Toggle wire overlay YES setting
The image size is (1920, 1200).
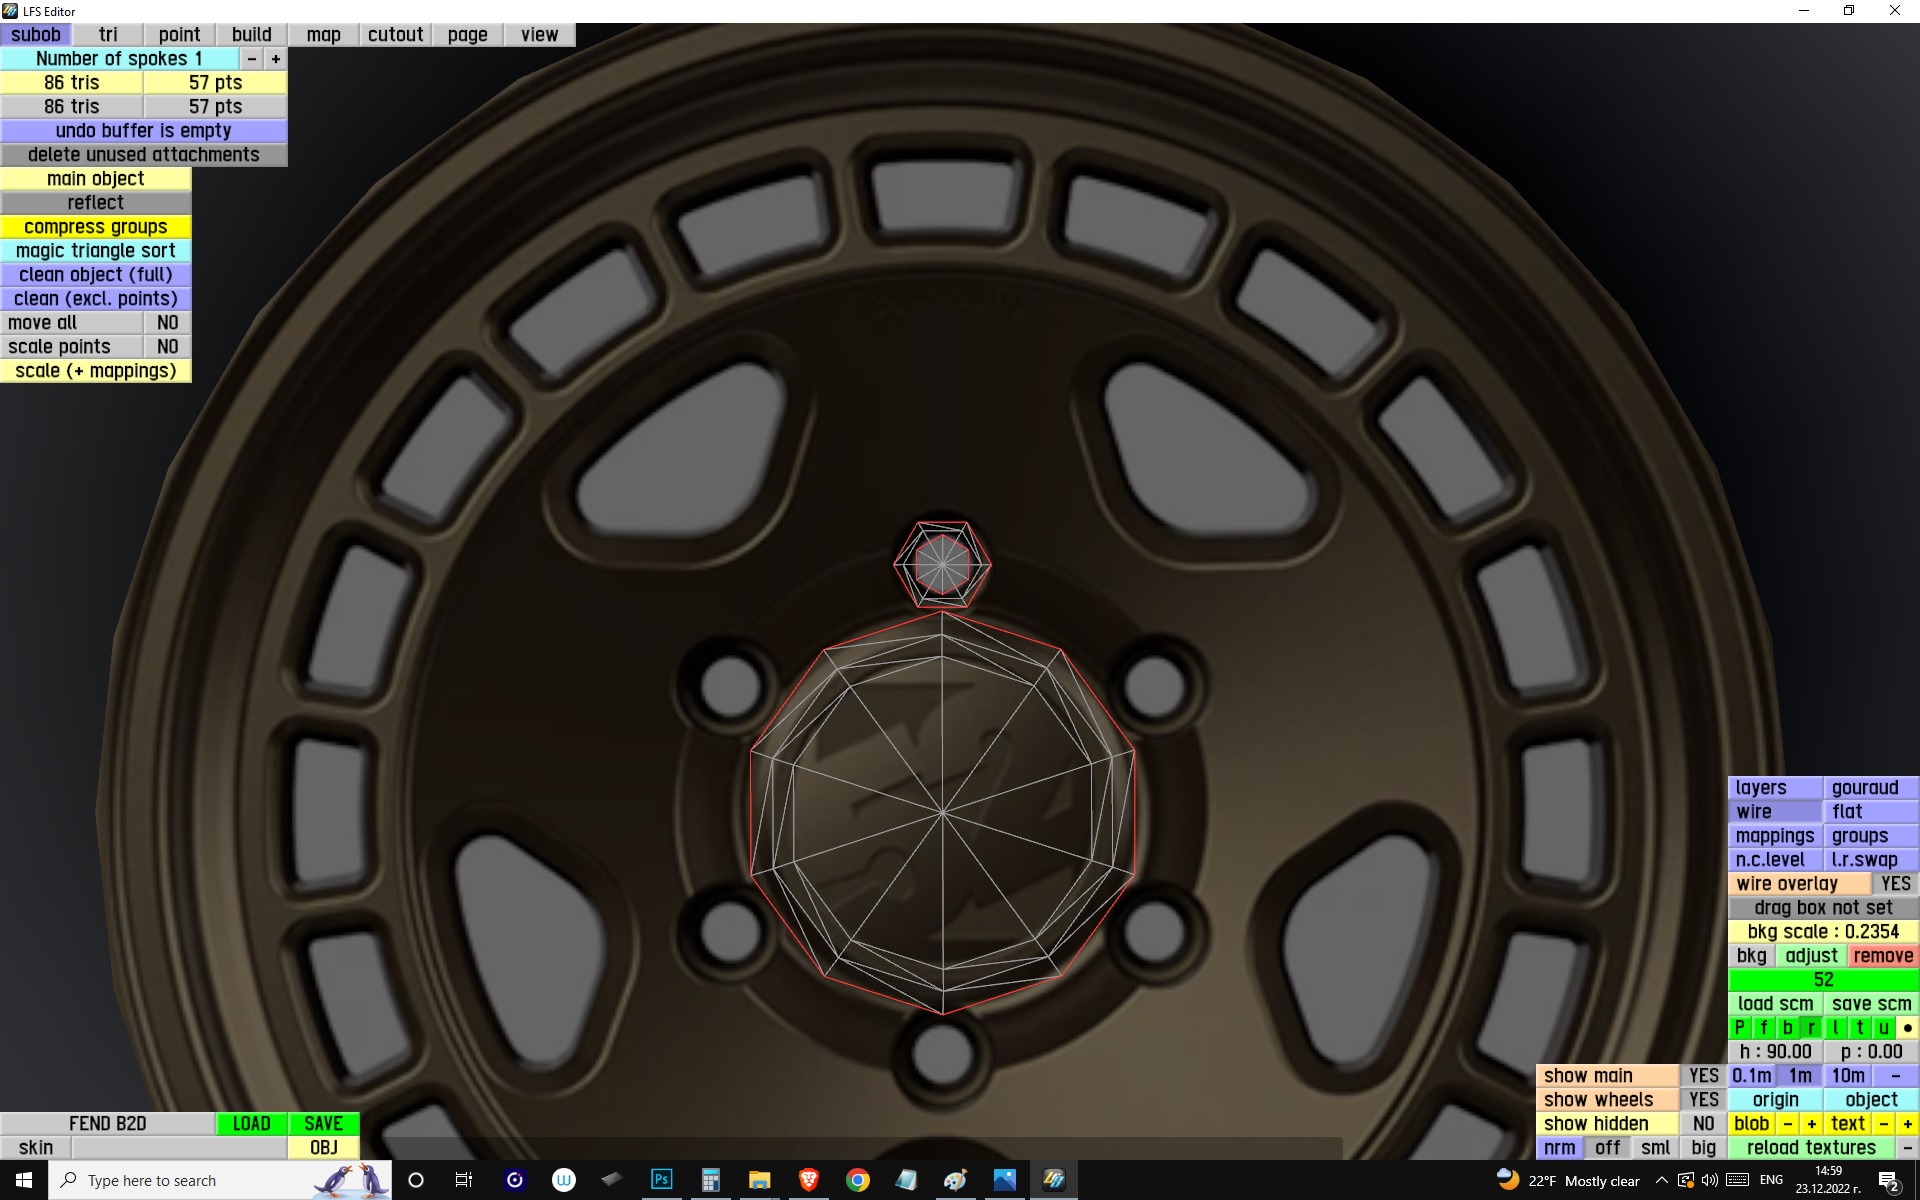tap(1894, 884)
